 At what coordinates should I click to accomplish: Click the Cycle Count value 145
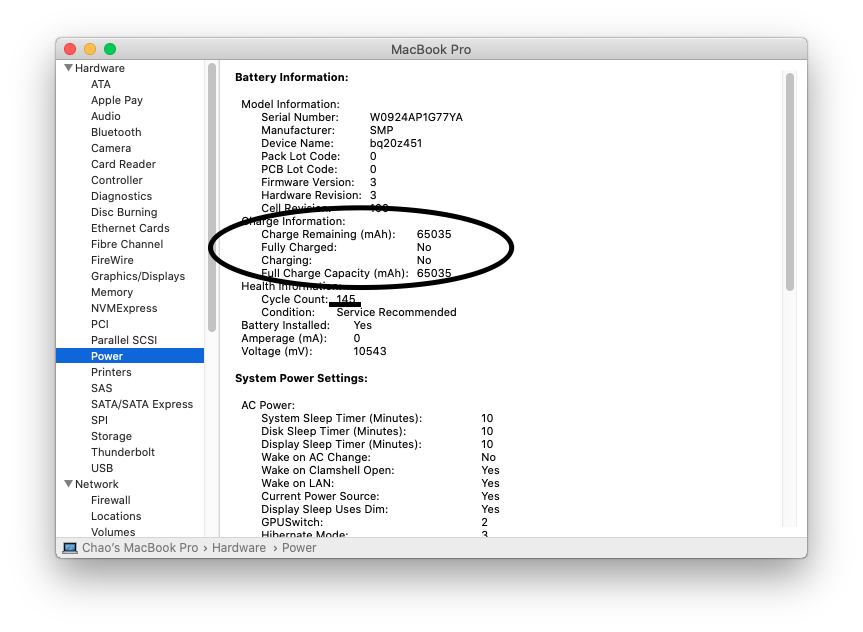point(346,298)
